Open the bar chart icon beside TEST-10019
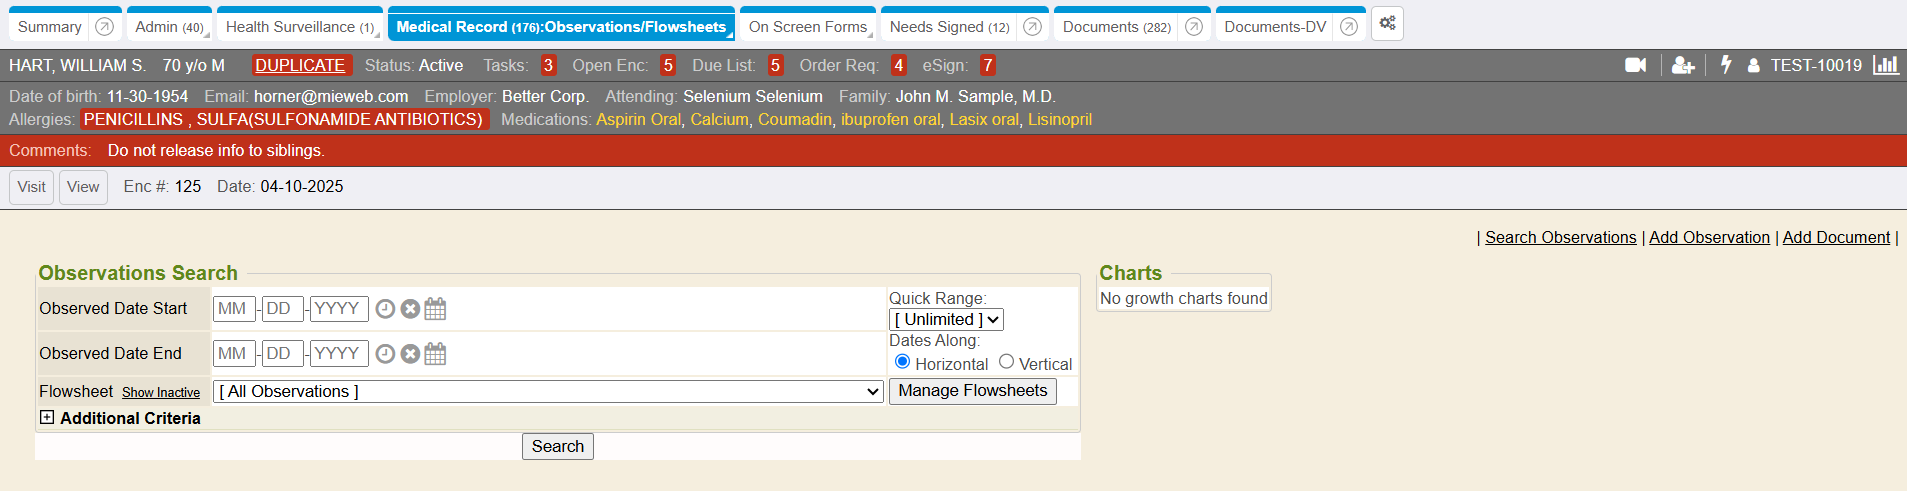1907x491 pixels. click(1885, 65)
